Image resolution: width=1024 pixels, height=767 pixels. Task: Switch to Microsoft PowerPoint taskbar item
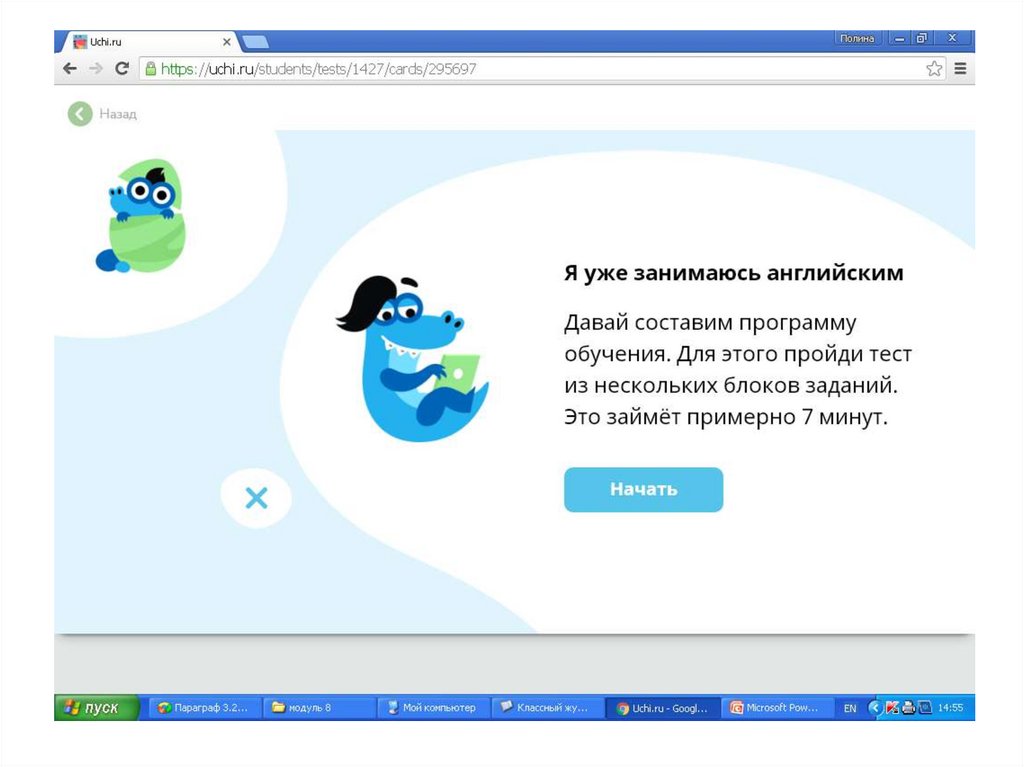(777, 708)
